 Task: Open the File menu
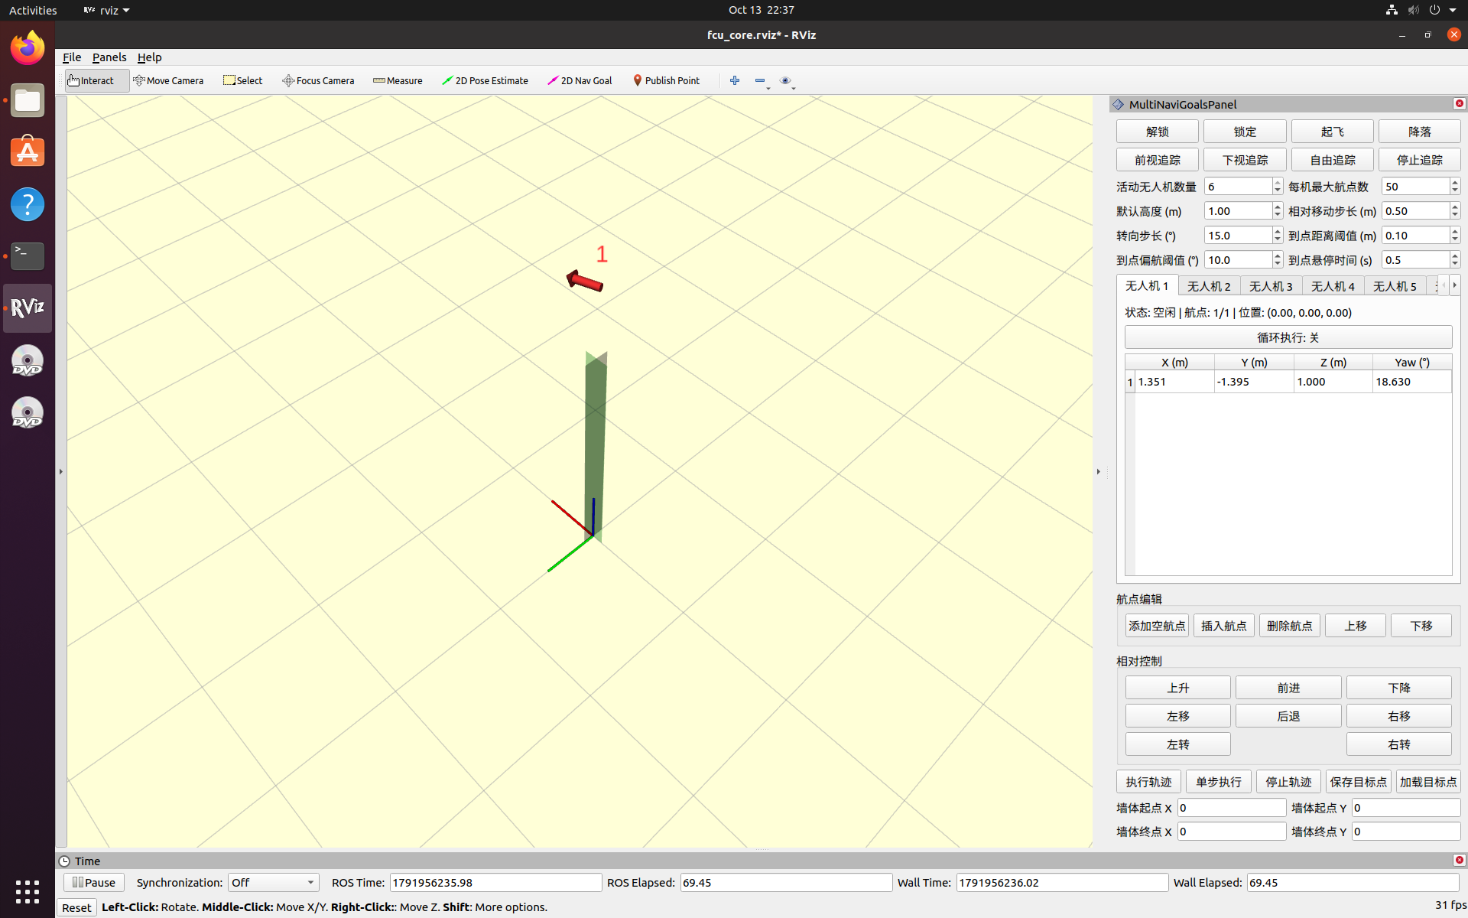[72, 57]
